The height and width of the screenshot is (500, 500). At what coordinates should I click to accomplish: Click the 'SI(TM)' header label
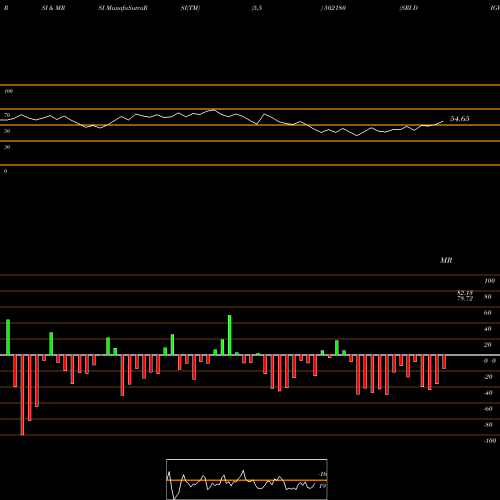pyautogui.click(x=190, y=8)
